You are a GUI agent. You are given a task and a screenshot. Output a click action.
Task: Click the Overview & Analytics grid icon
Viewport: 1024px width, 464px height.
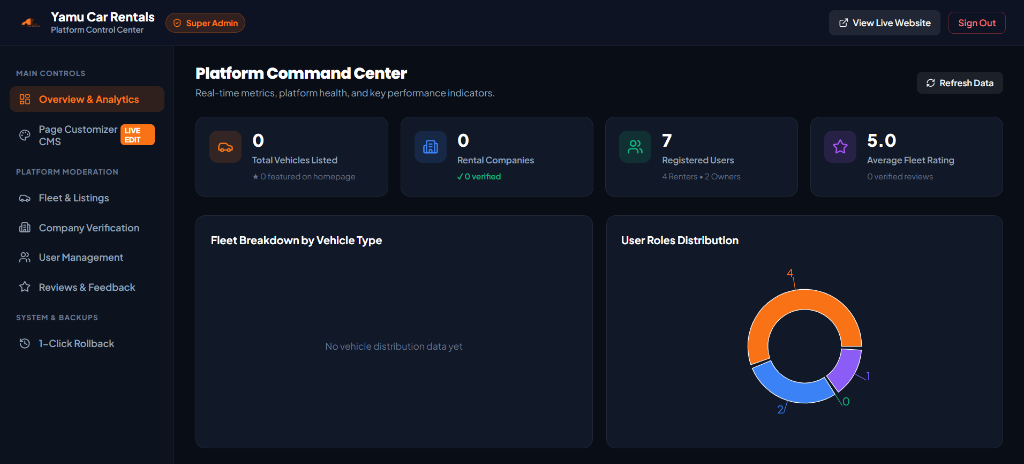point(25,99)
